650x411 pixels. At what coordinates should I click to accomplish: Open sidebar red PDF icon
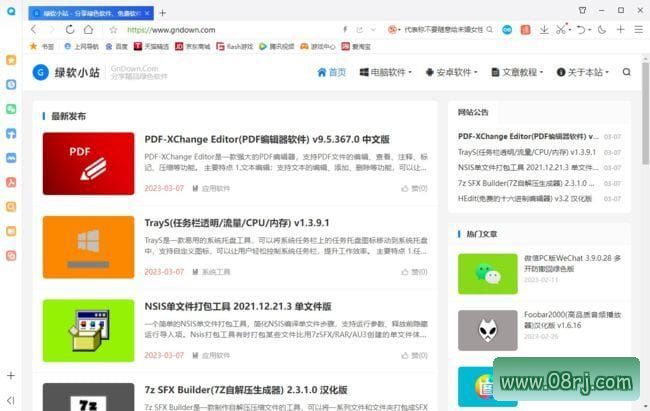tap(11, 182)
